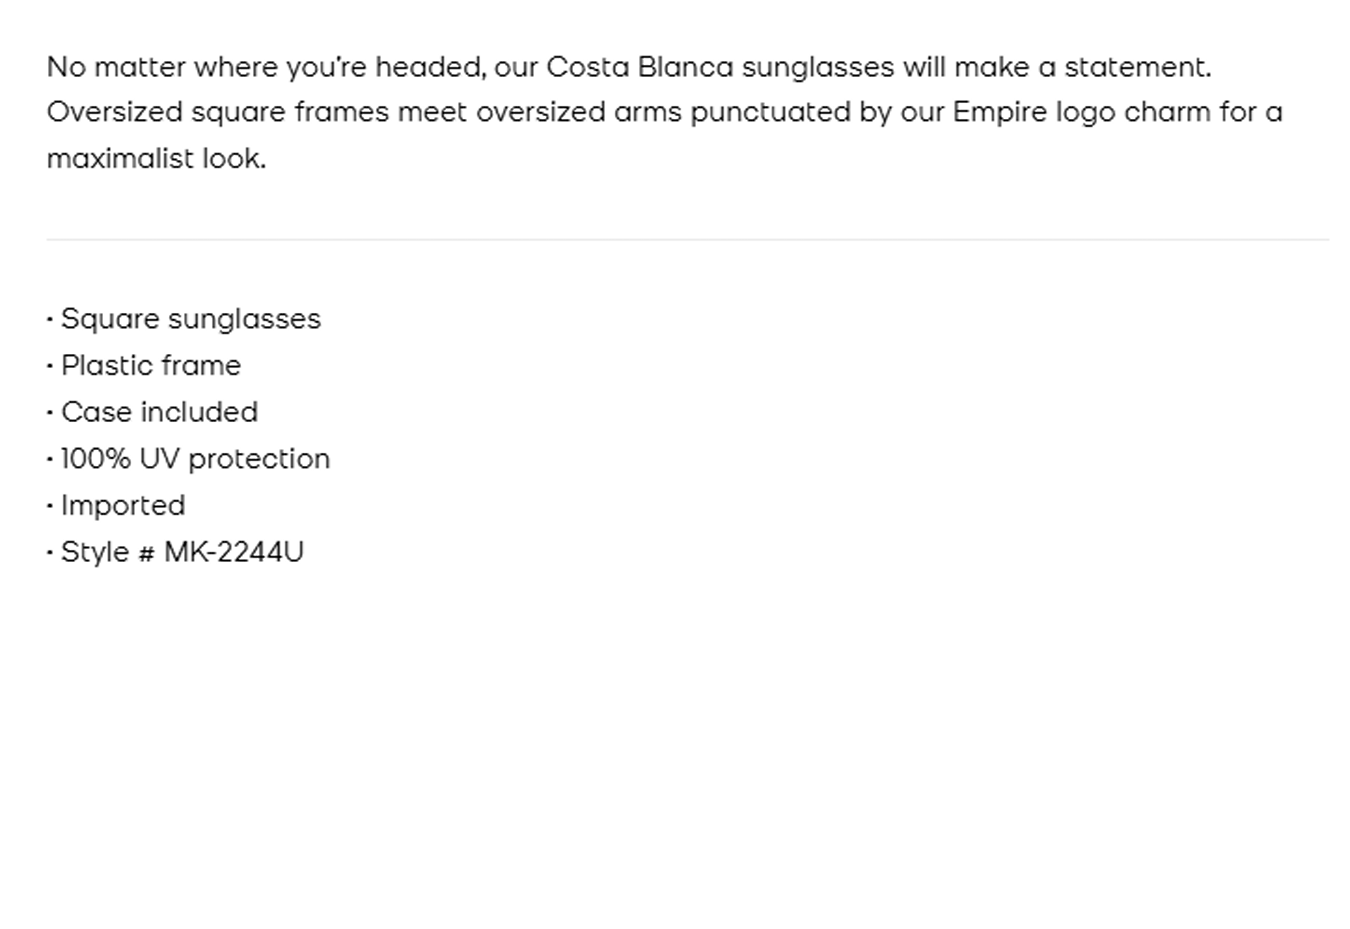
Task: Click the word "headed," in the first line
Action: pos(430,67)
